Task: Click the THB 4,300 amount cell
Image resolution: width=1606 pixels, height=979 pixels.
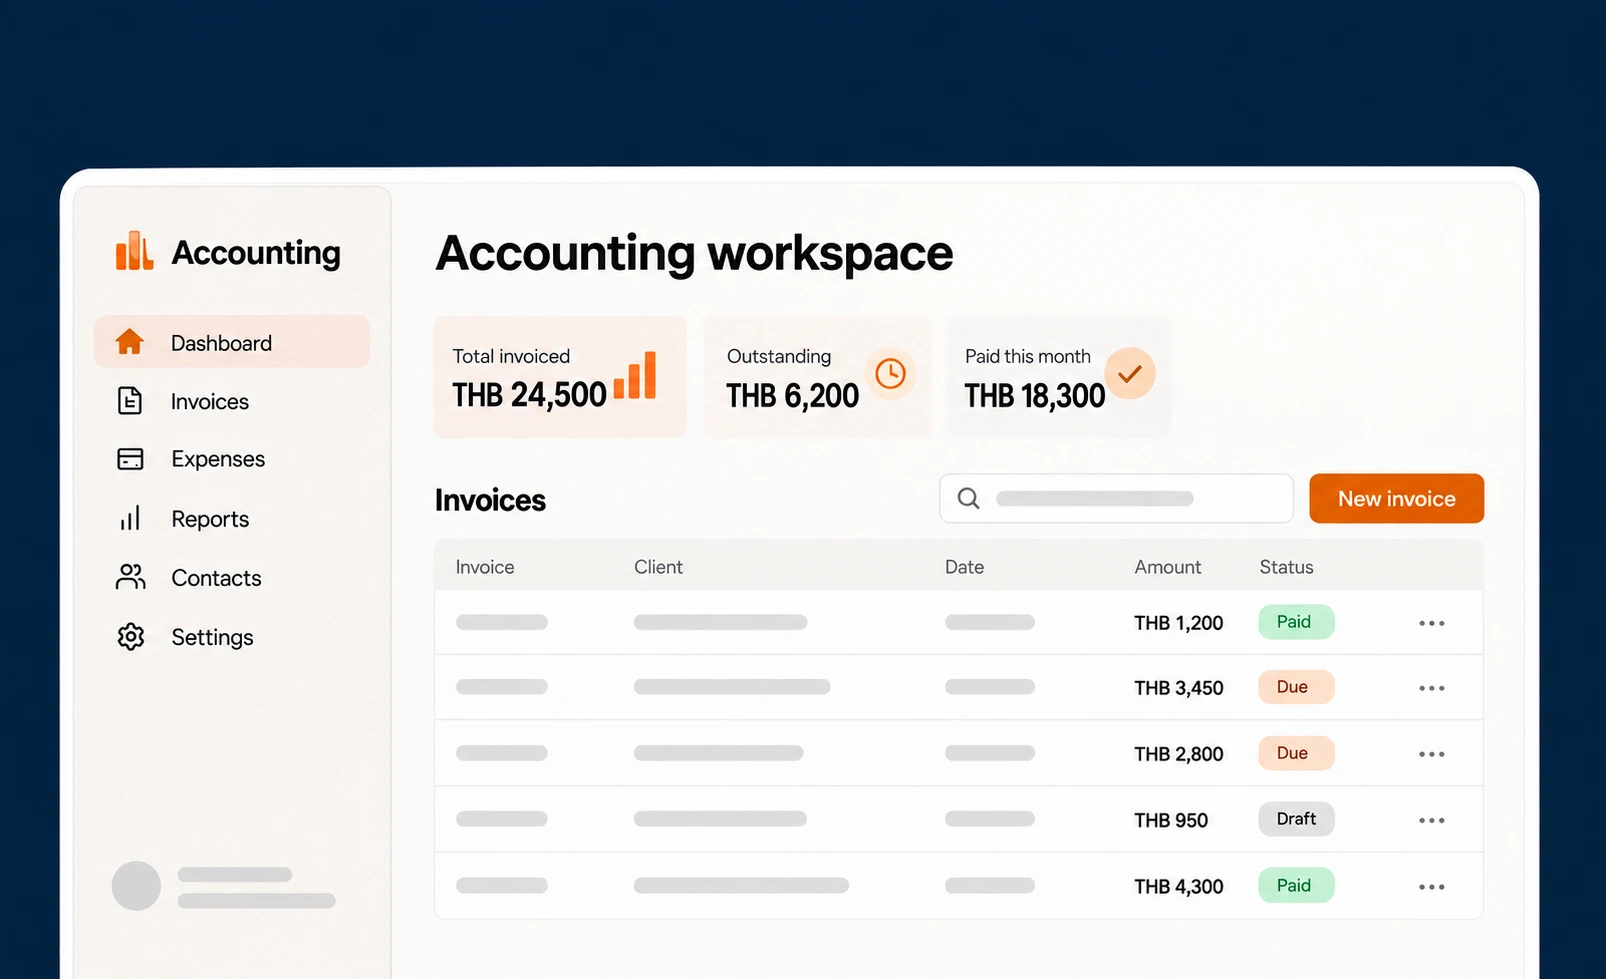Action: click(x=1179, y=887)
